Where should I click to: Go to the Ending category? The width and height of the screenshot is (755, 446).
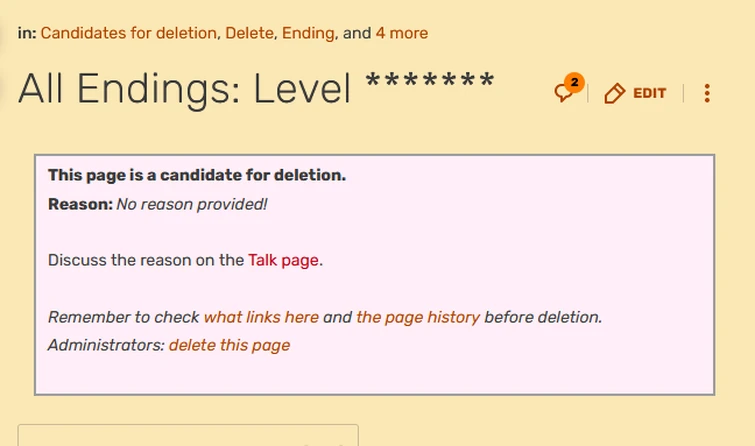[308, 33]
